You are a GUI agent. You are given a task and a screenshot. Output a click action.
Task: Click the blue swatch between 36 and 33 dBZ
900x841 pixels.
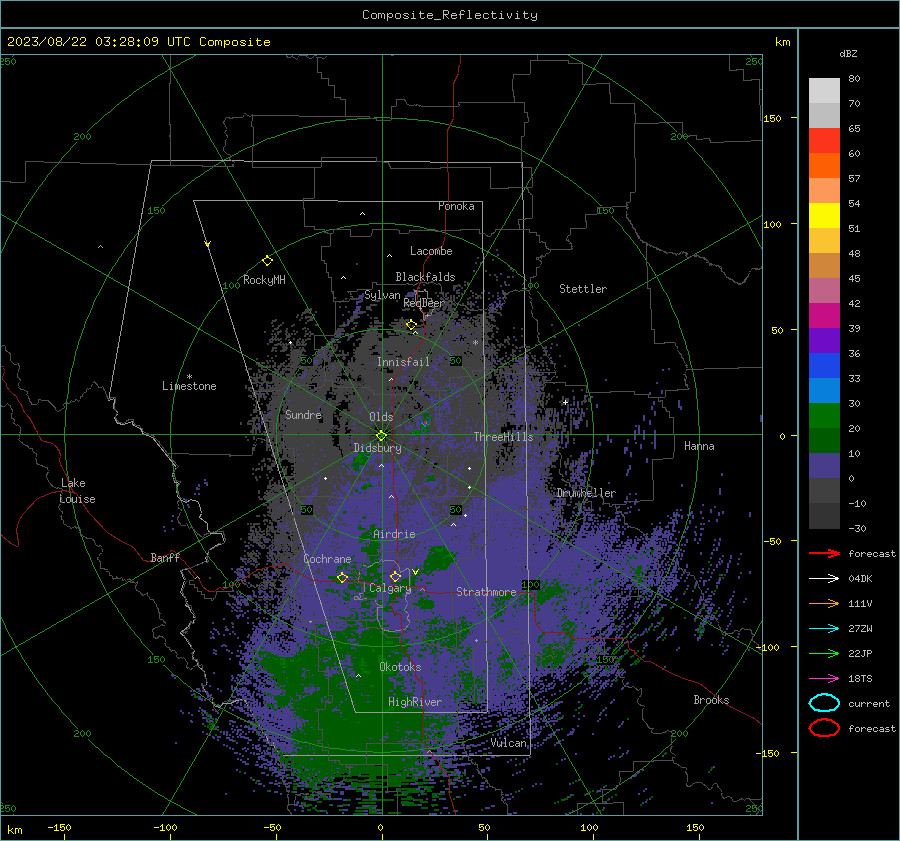pyautogui.click(x=824, y=366)
